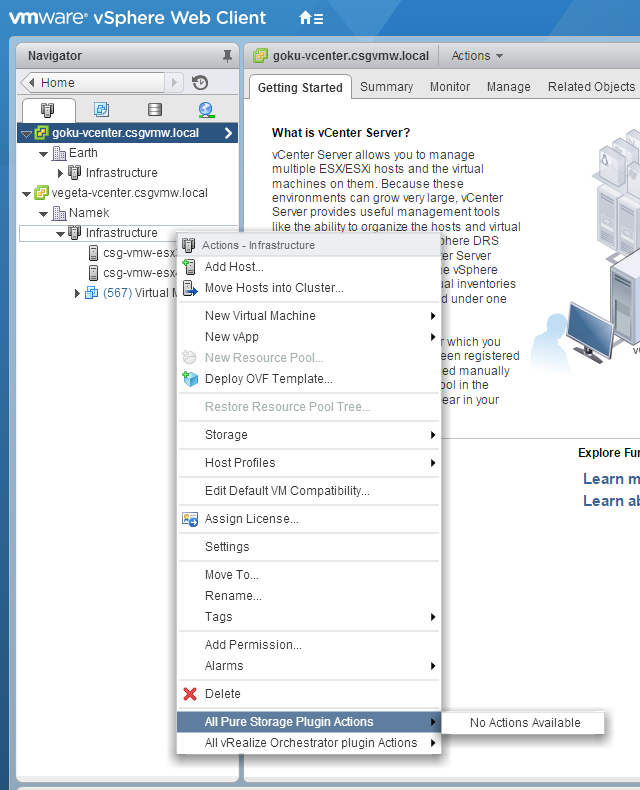This screenshot has width=640, height=790.
Task: Open the Host Profiles submenu
Action: (x=309, y=463)
